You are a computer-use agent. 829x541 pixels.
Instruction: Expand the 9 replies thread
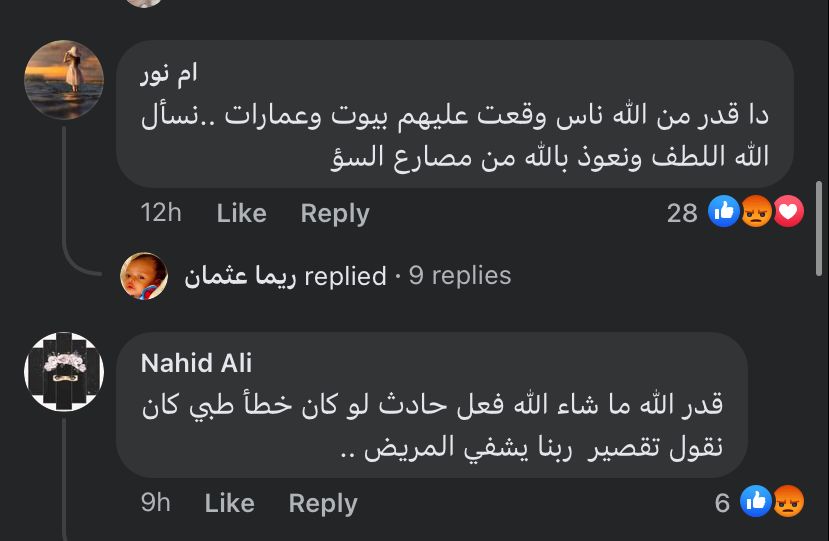[x=459, y=276]
